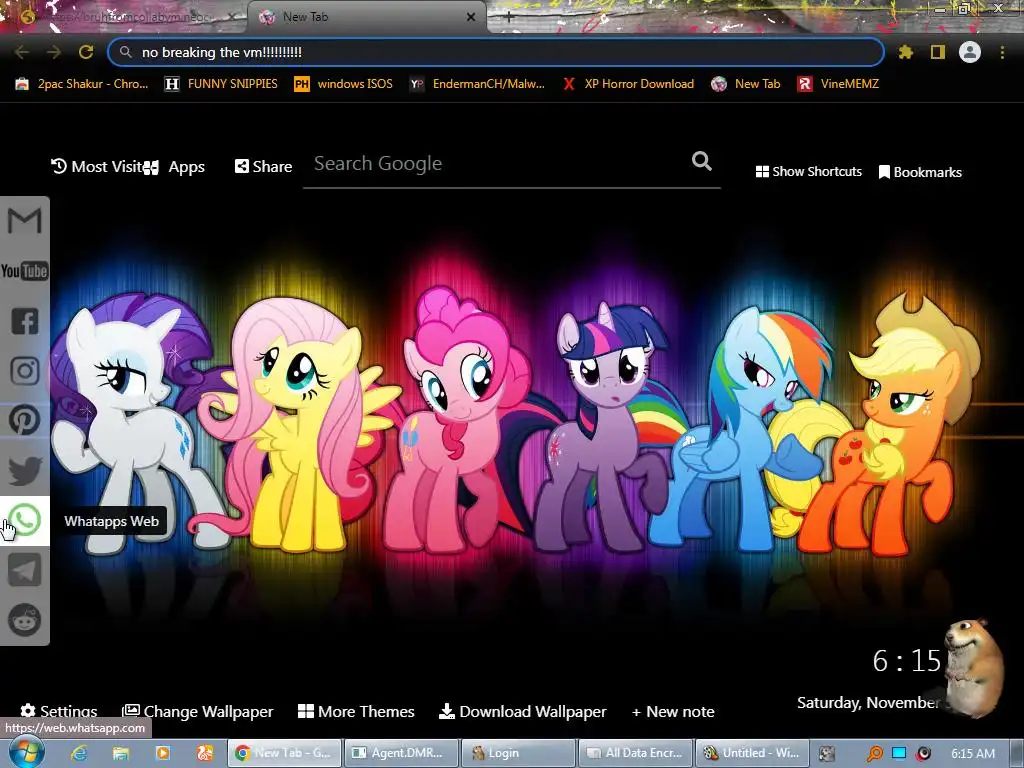Screen dimensions: 1024x768
Task: Open the windows ISOS bookmark
Action: (x=344, y=84)
